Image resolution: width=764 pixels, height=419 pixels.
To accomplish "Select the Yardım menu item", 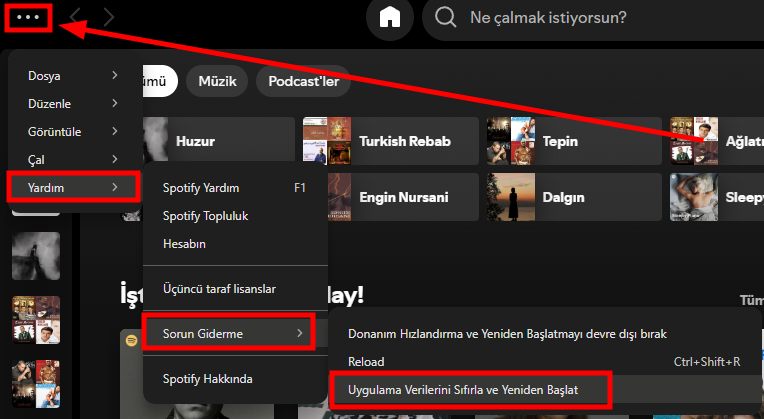I will tap(75, 187).
